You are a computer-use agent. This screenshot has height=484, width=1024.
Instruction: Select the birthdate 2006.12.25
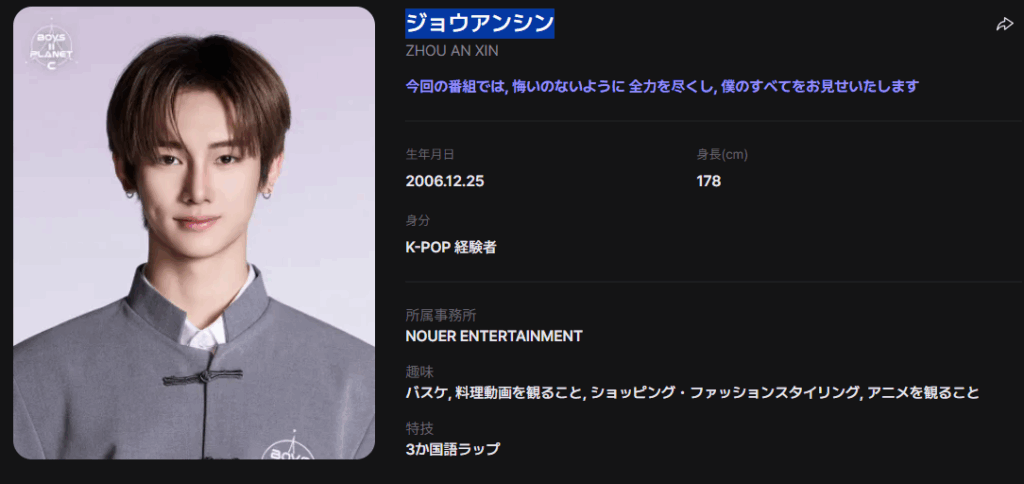[445, 181]
